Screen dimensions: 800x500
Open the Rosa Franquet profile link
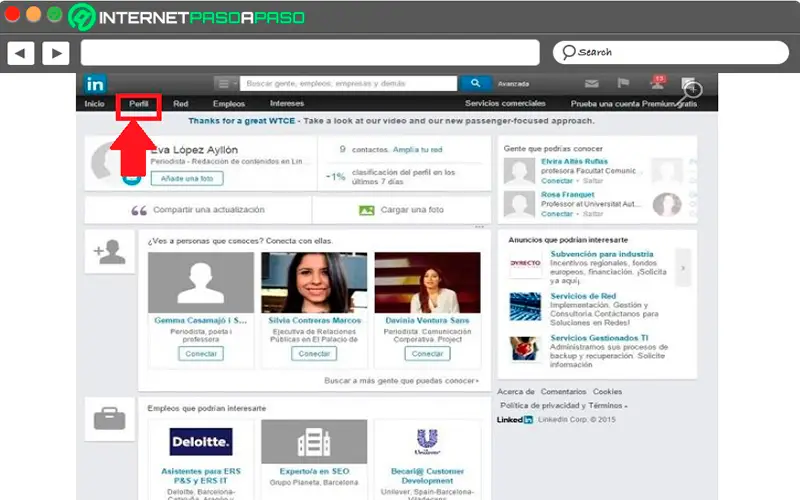tap(568, 194)
